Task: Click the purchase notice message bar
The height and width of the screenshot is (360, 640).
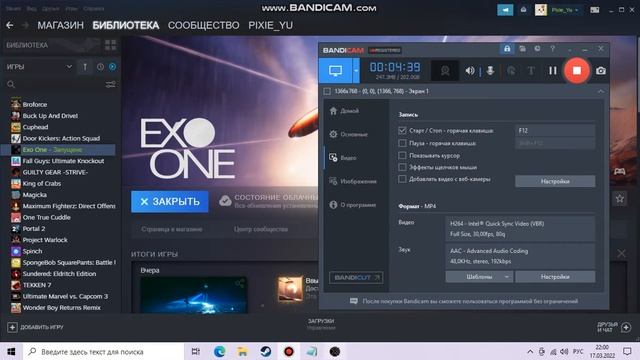Action: click(464, 301)
